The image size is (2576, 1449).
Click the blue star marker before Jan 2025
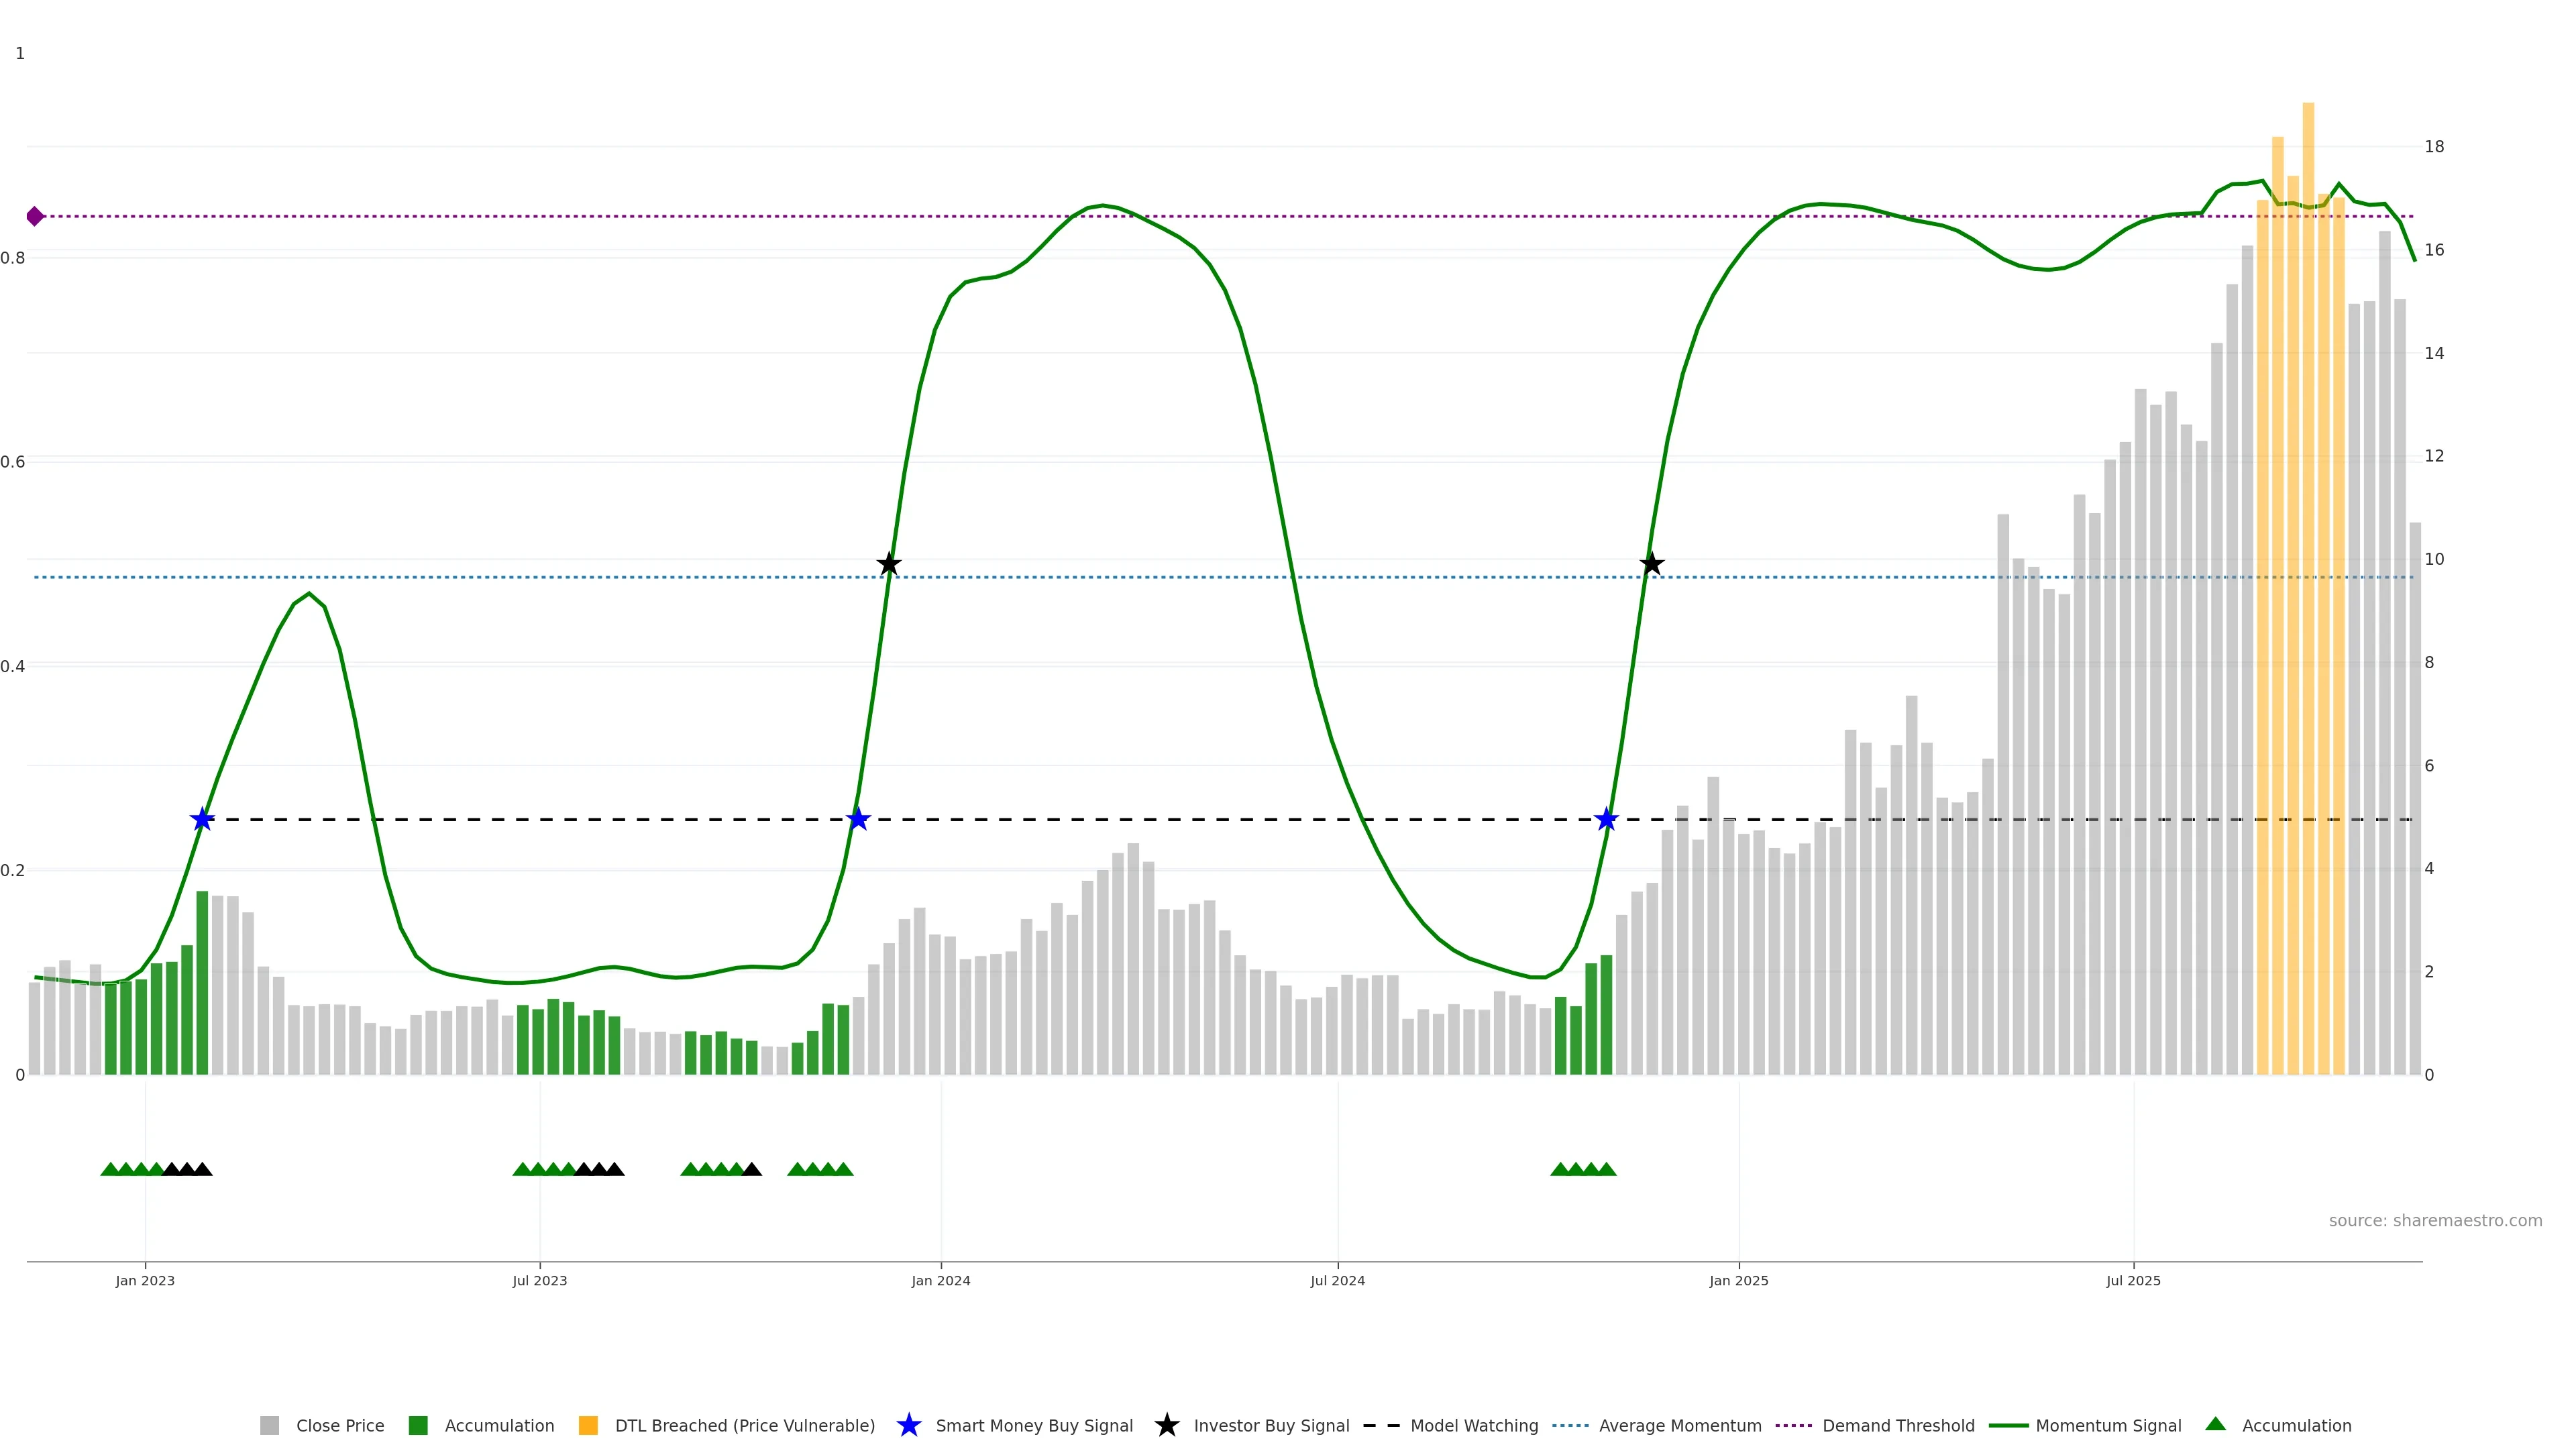1606,820
